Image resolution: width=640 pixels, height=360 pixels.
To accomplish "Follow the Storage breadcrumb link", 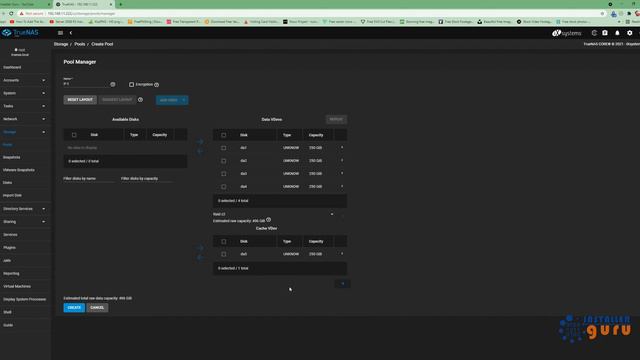I will [61, 44].
